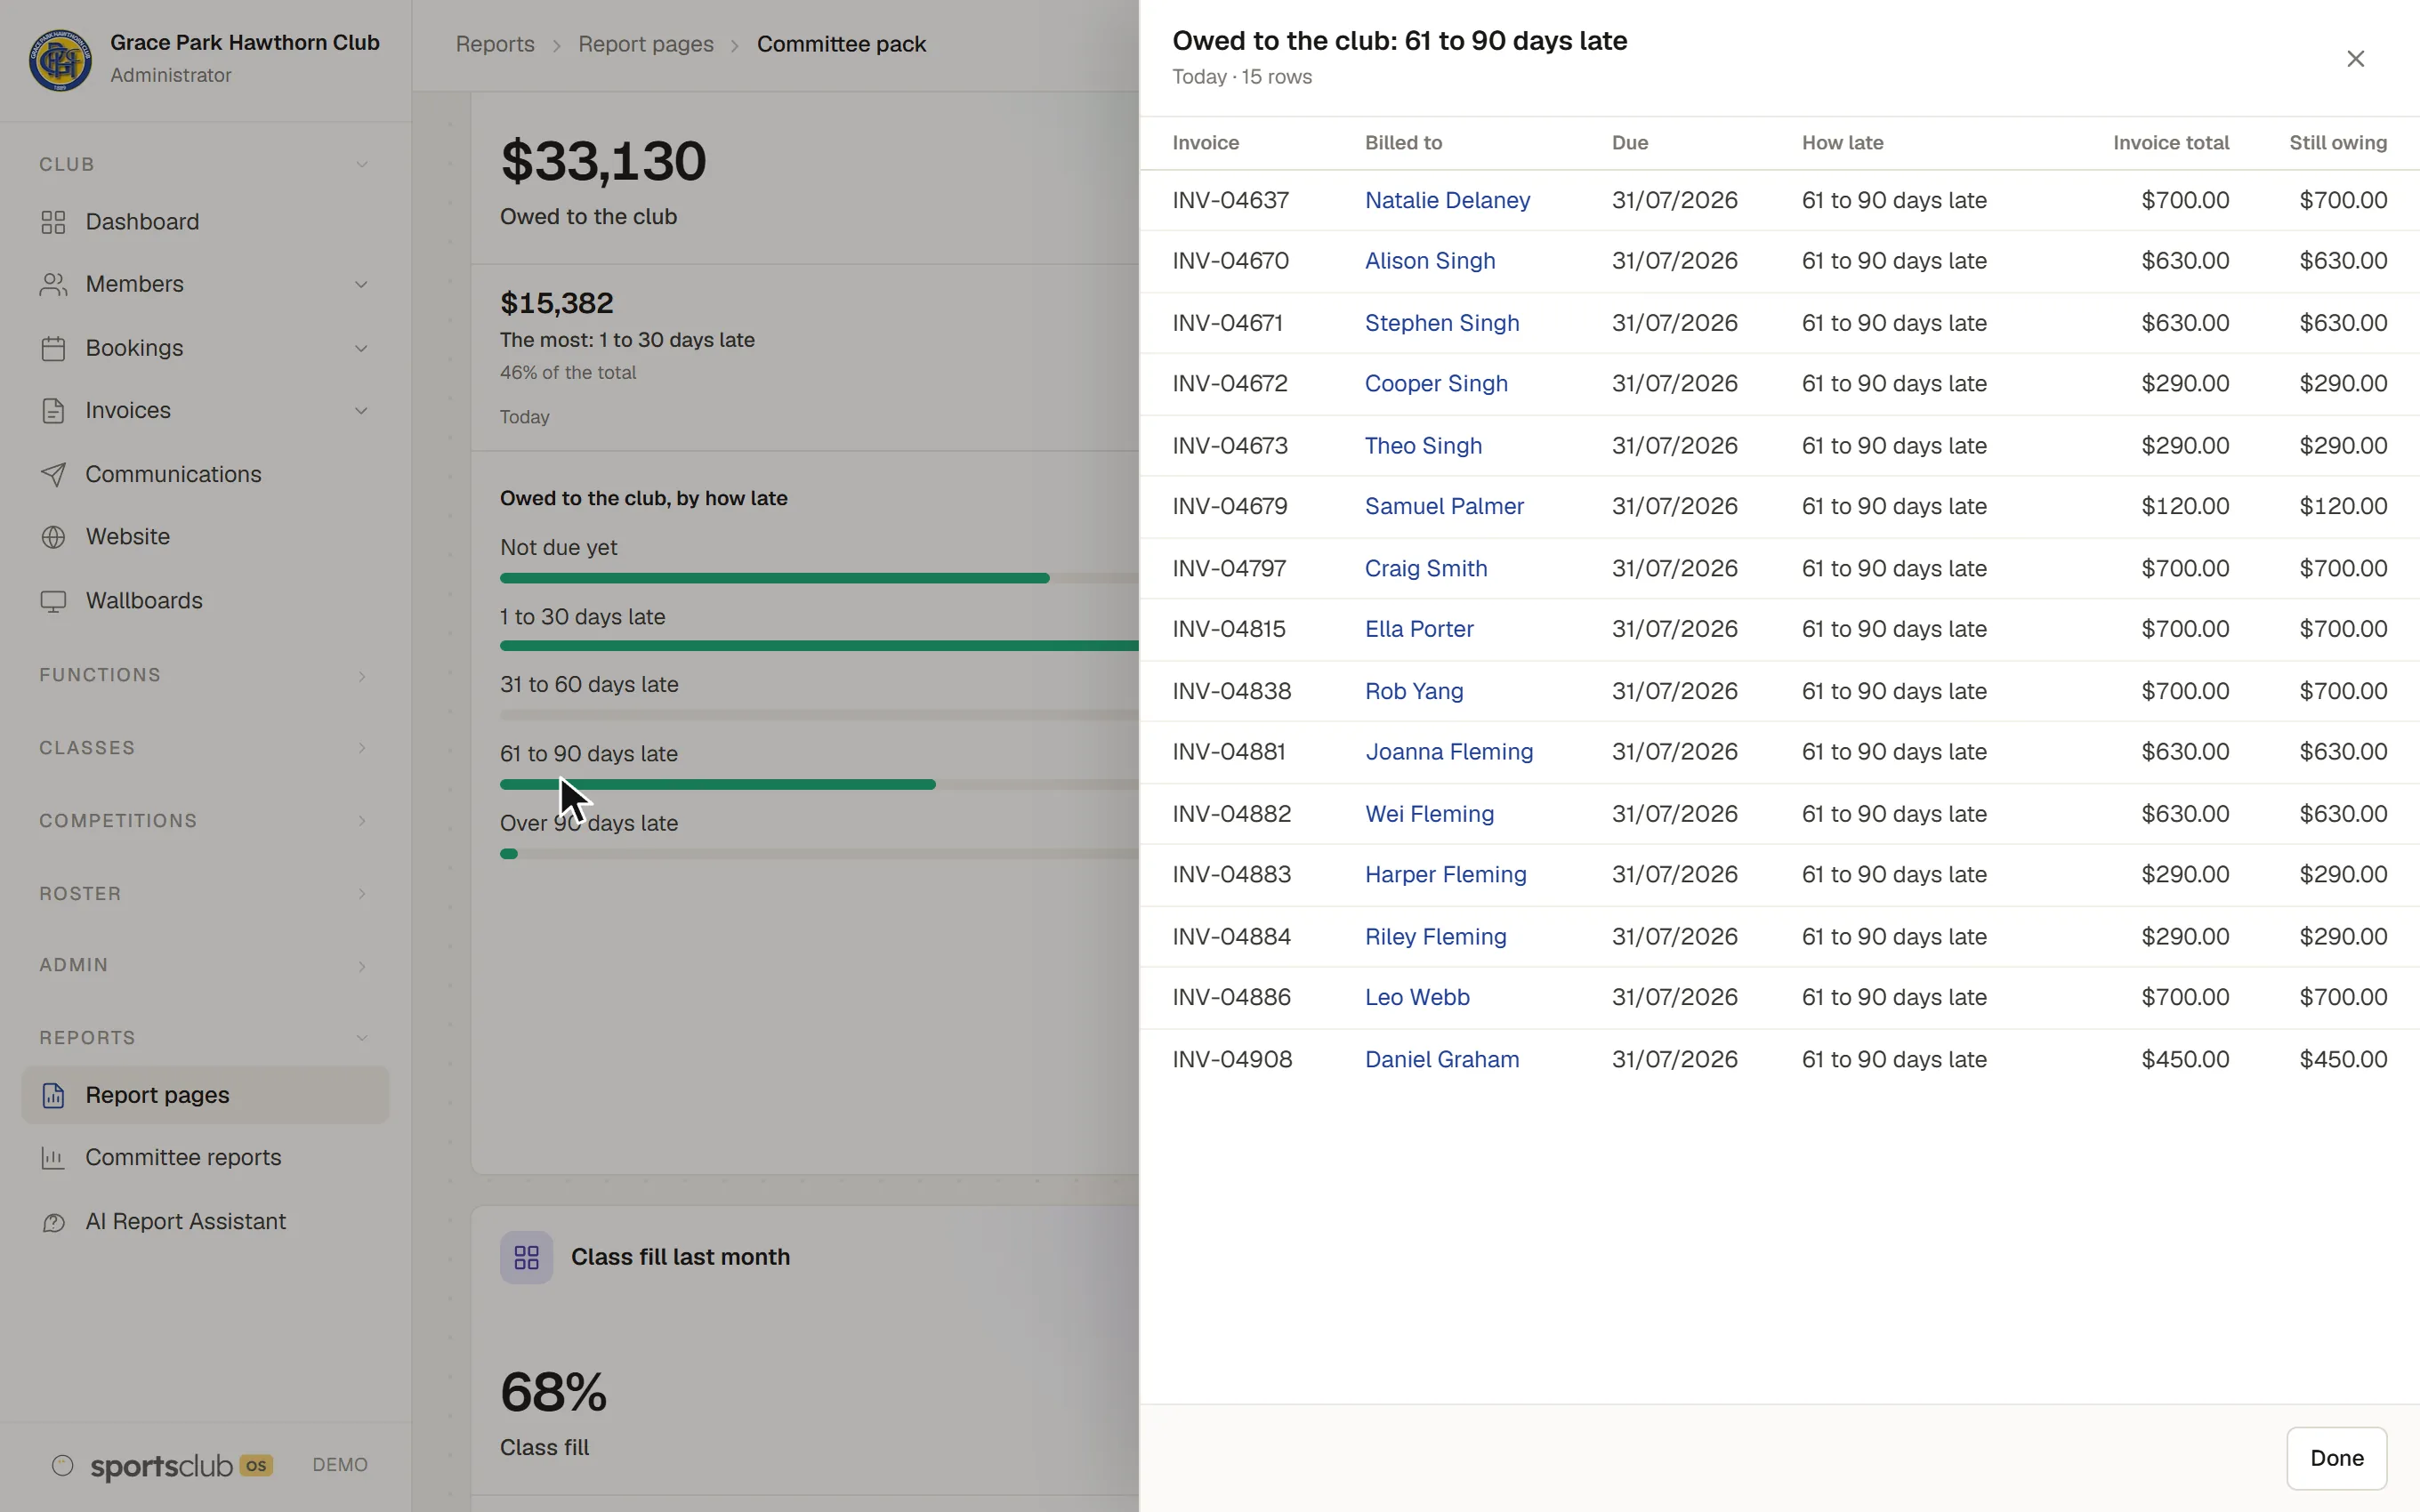The image size is (2420, 1512).
Task: Click the Dashboard grid icon in sidebar
Action: [x=53, y=222]
